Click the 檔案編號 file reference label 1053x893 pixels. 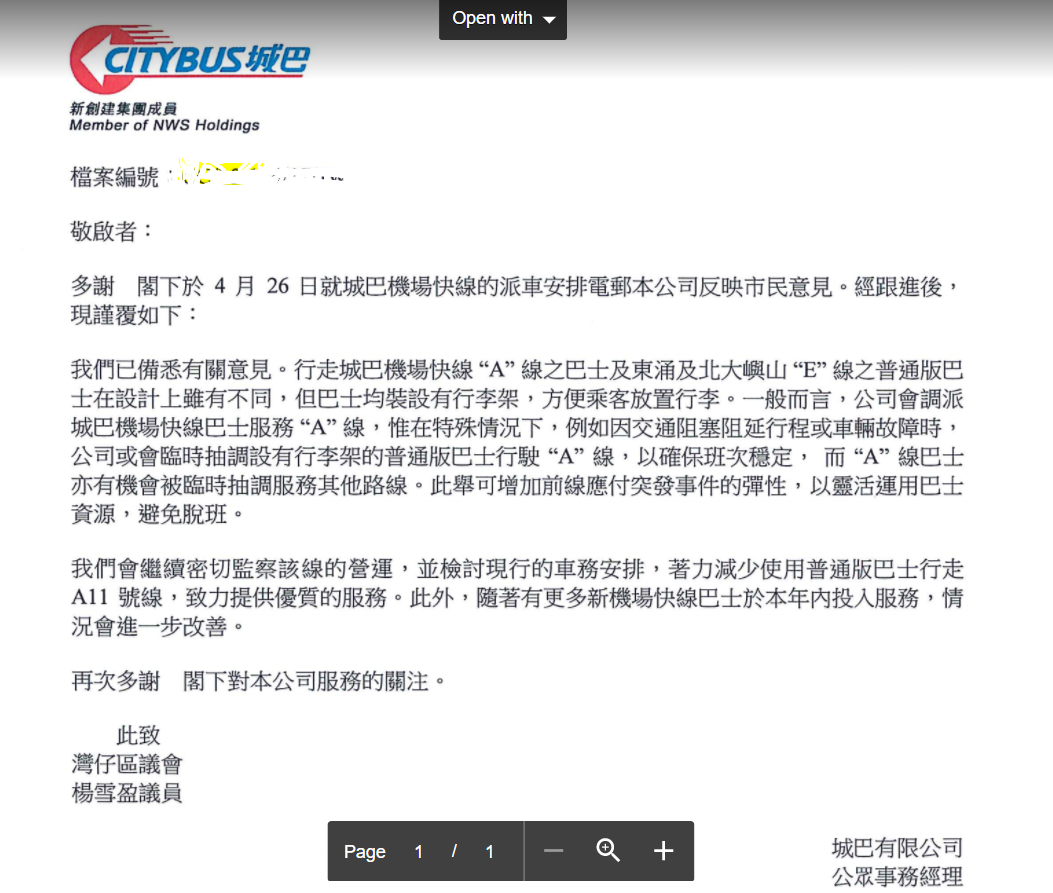[115, 178]
